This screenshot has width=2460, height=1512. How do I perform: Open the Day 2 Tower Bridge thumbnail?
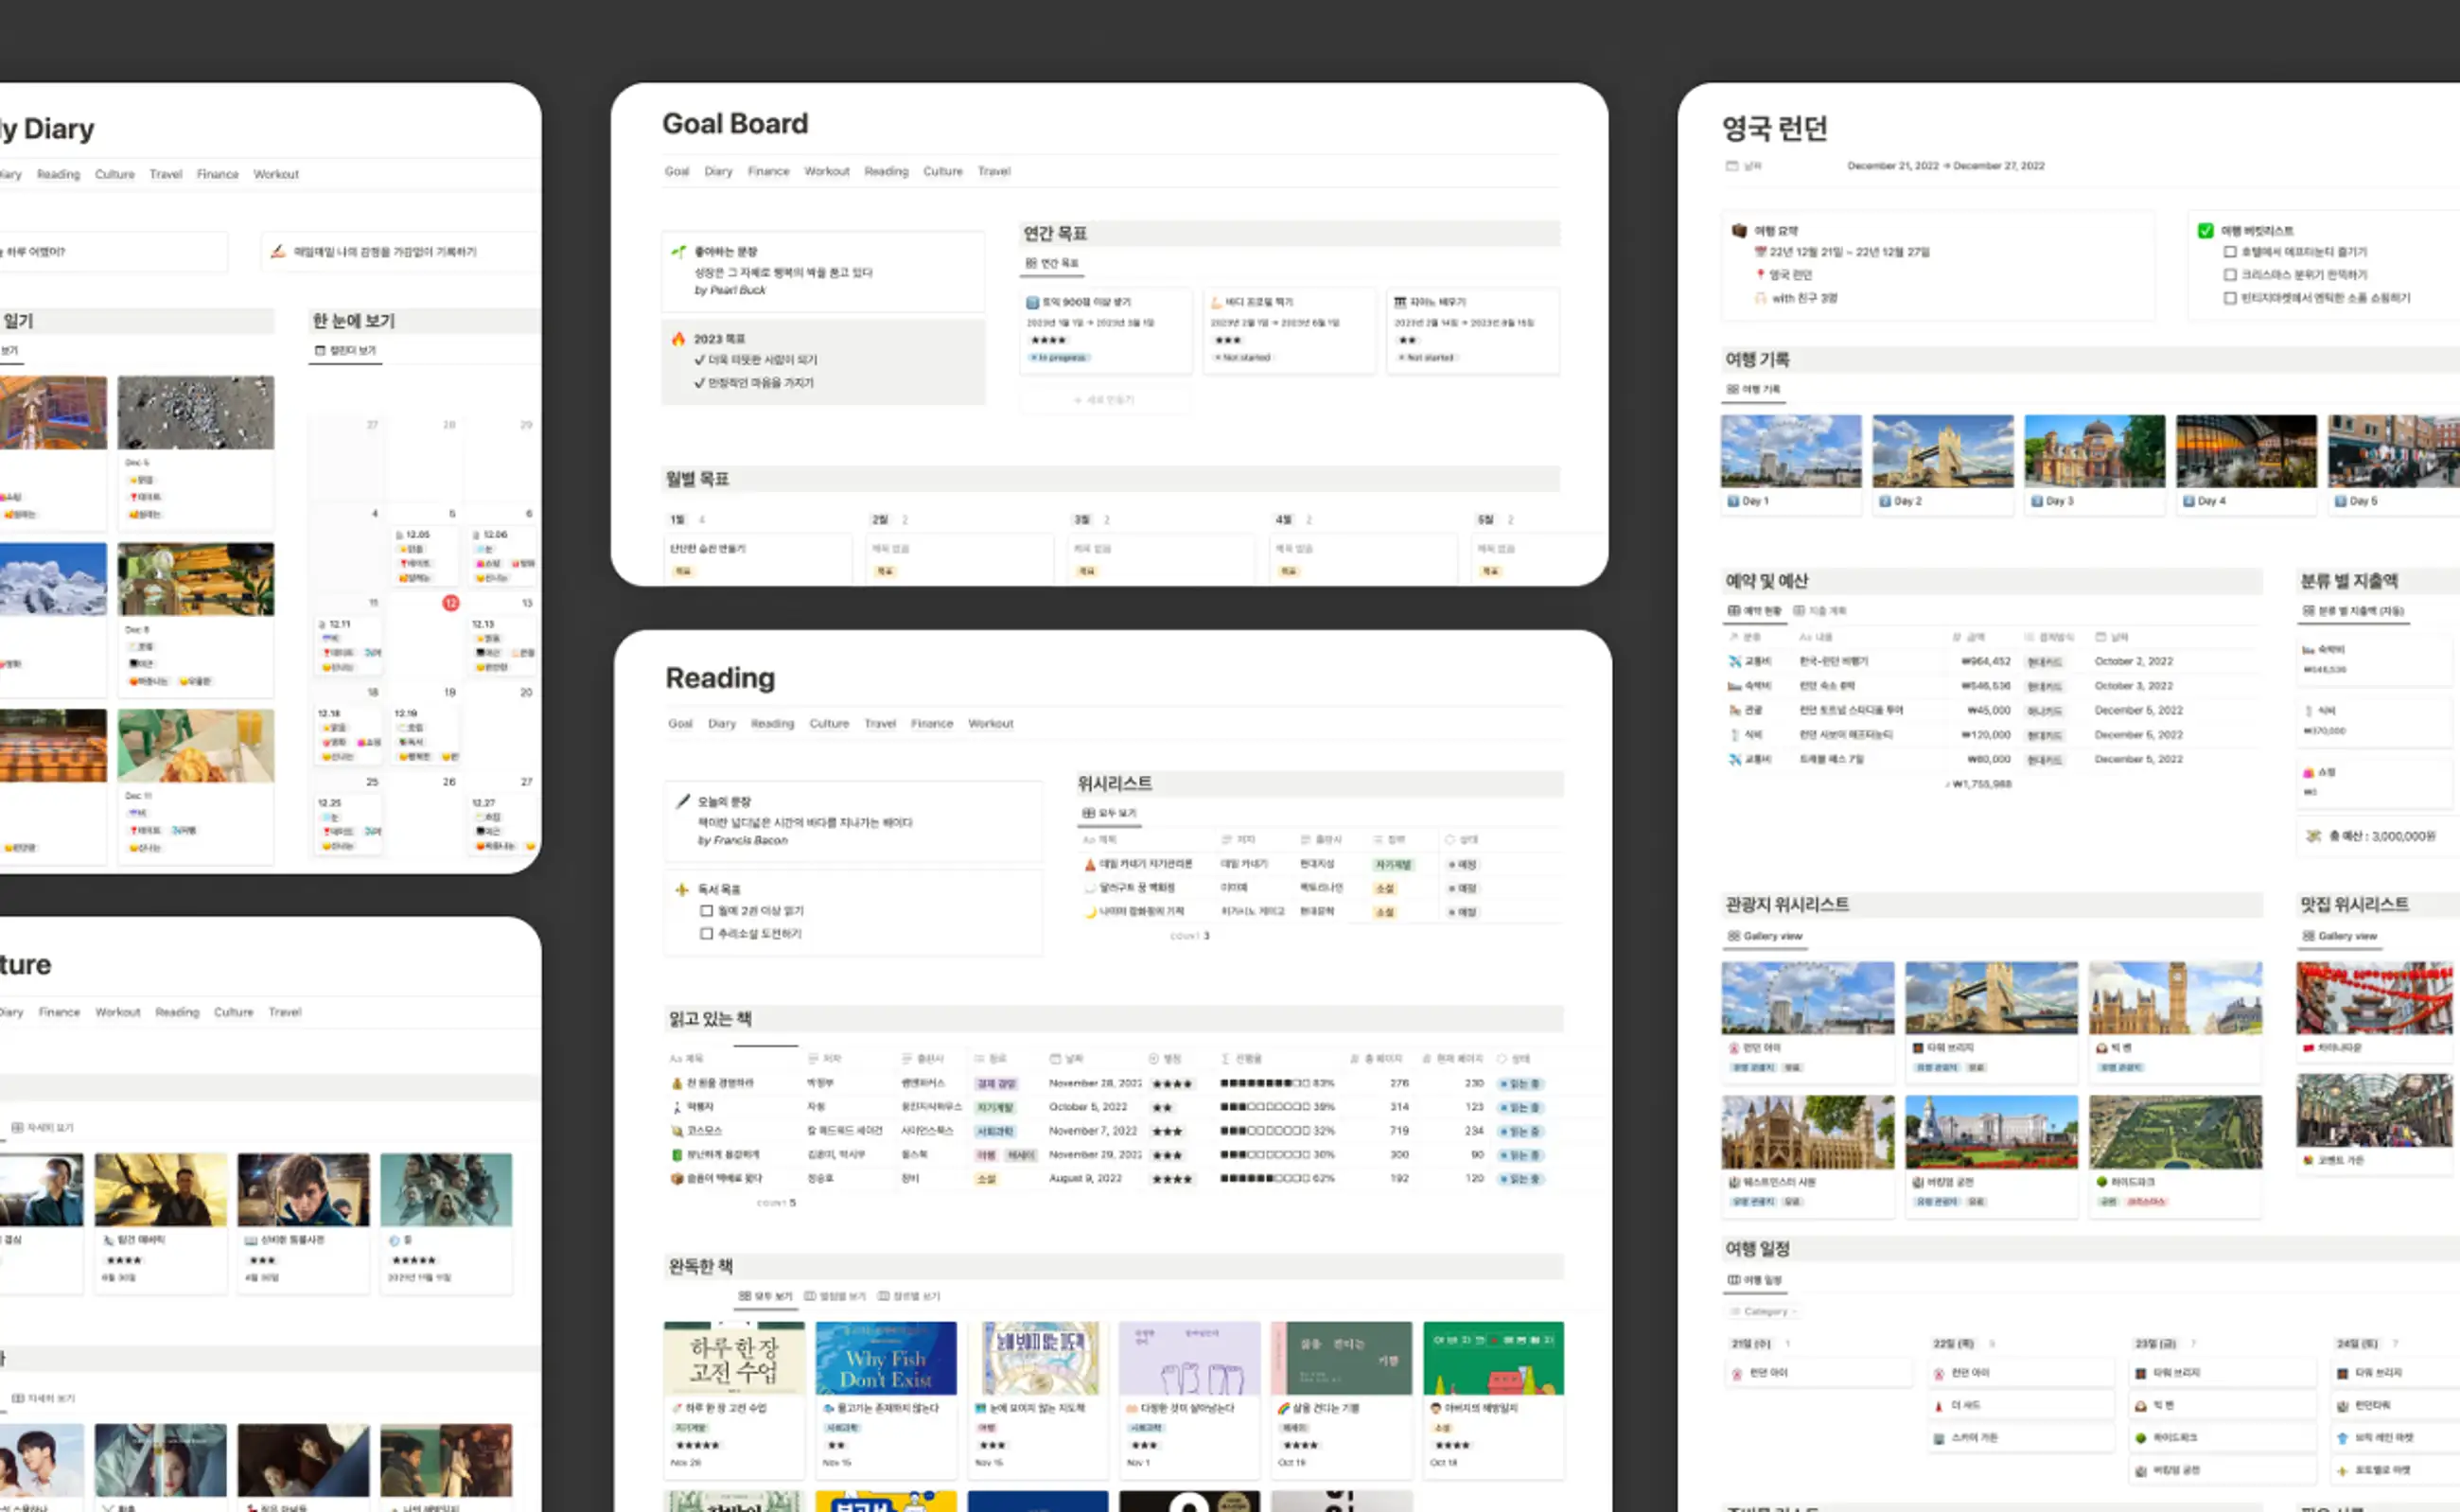[x=1942, y=451]
